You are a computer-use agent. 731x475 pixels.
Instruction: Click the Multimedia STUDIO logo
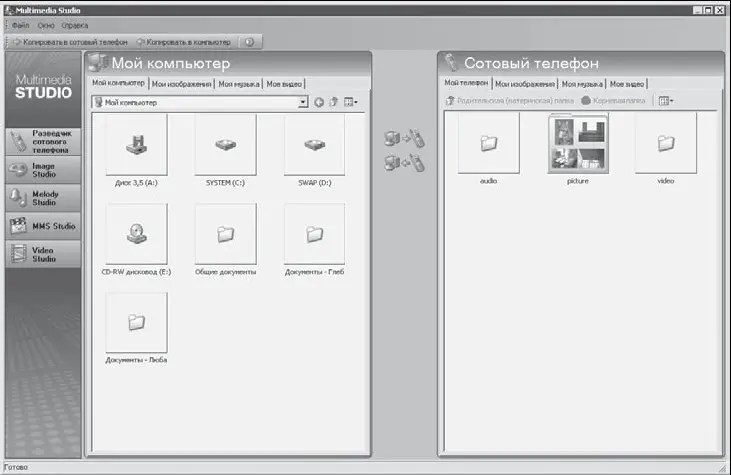pos(43,87)
